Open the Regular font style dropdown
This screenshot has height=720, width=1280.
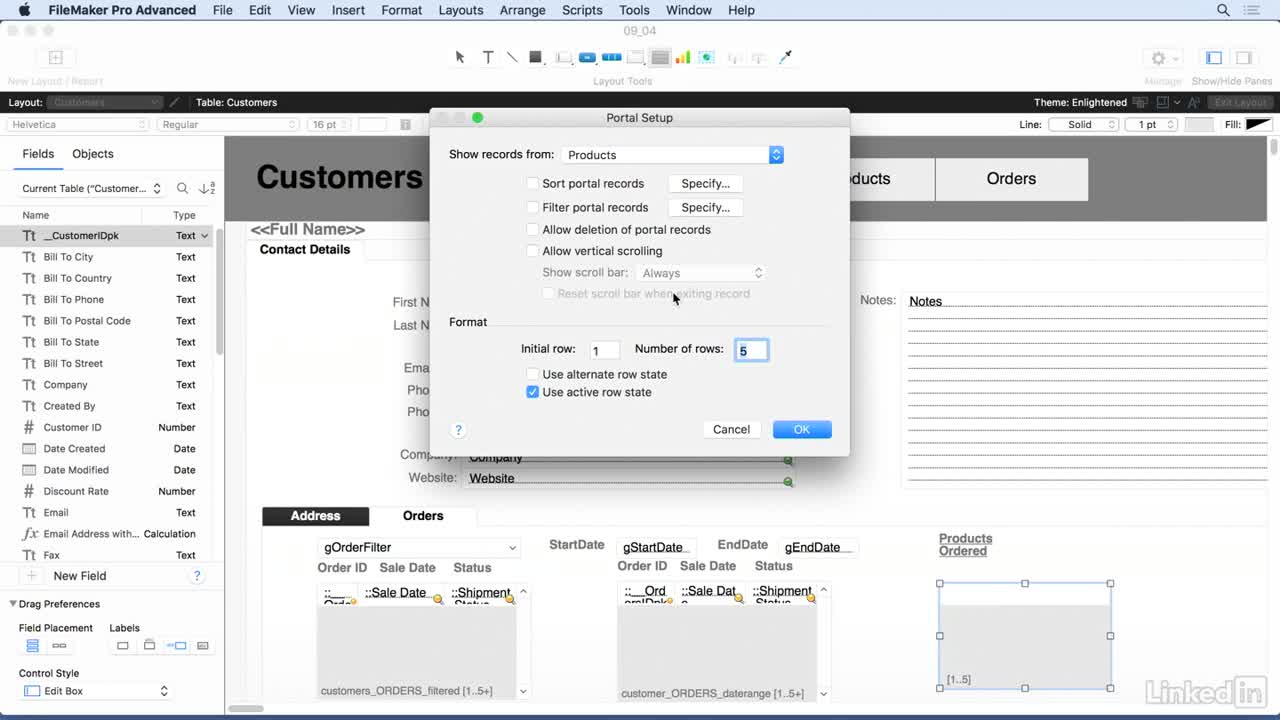click(x=229, y=125)
